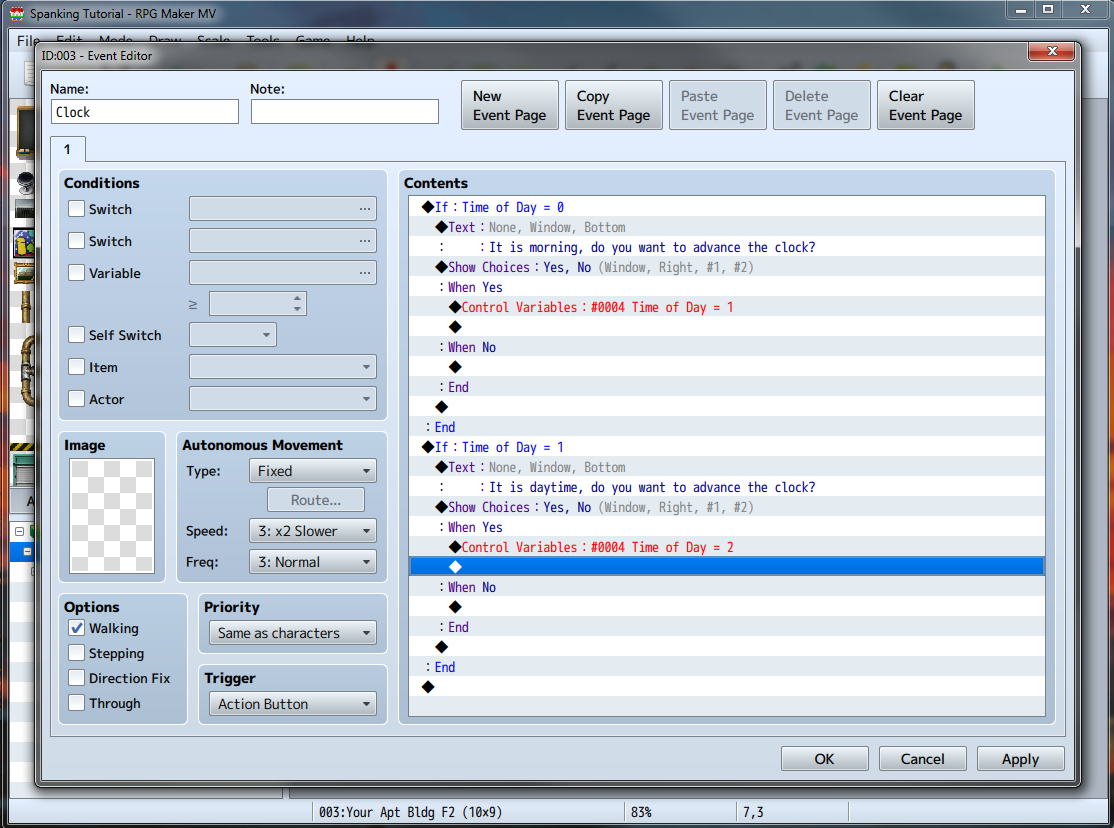
Task: Select the first Show Choices command line
Action: pyautogui.click(x=727, y=267)
